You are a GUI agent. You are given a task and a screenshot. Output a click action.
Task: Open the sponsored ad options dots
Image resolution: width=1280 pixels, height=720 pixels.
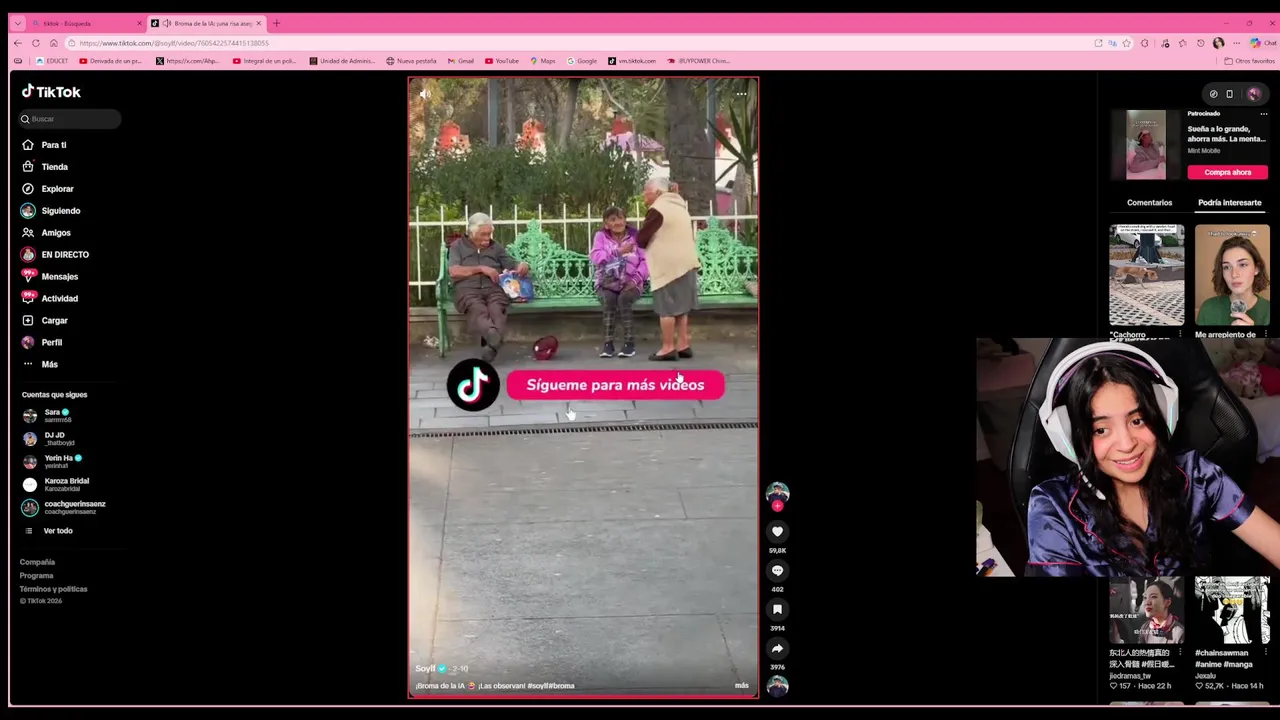point(1263,114)
